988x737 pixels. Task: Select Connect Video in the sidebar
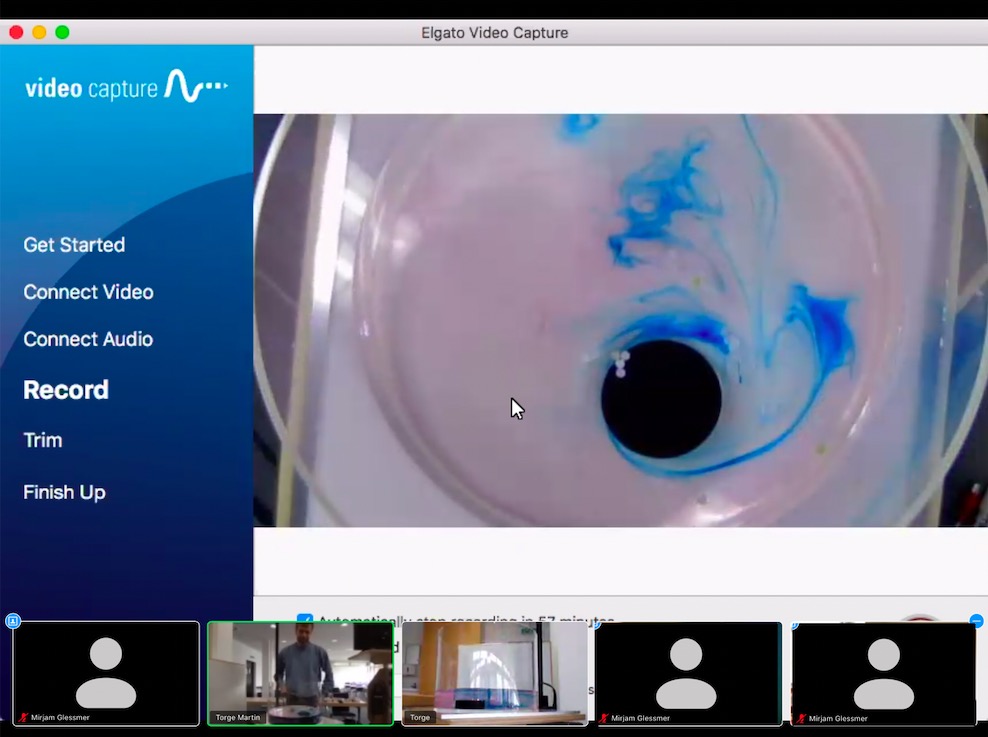click(88, 292)
